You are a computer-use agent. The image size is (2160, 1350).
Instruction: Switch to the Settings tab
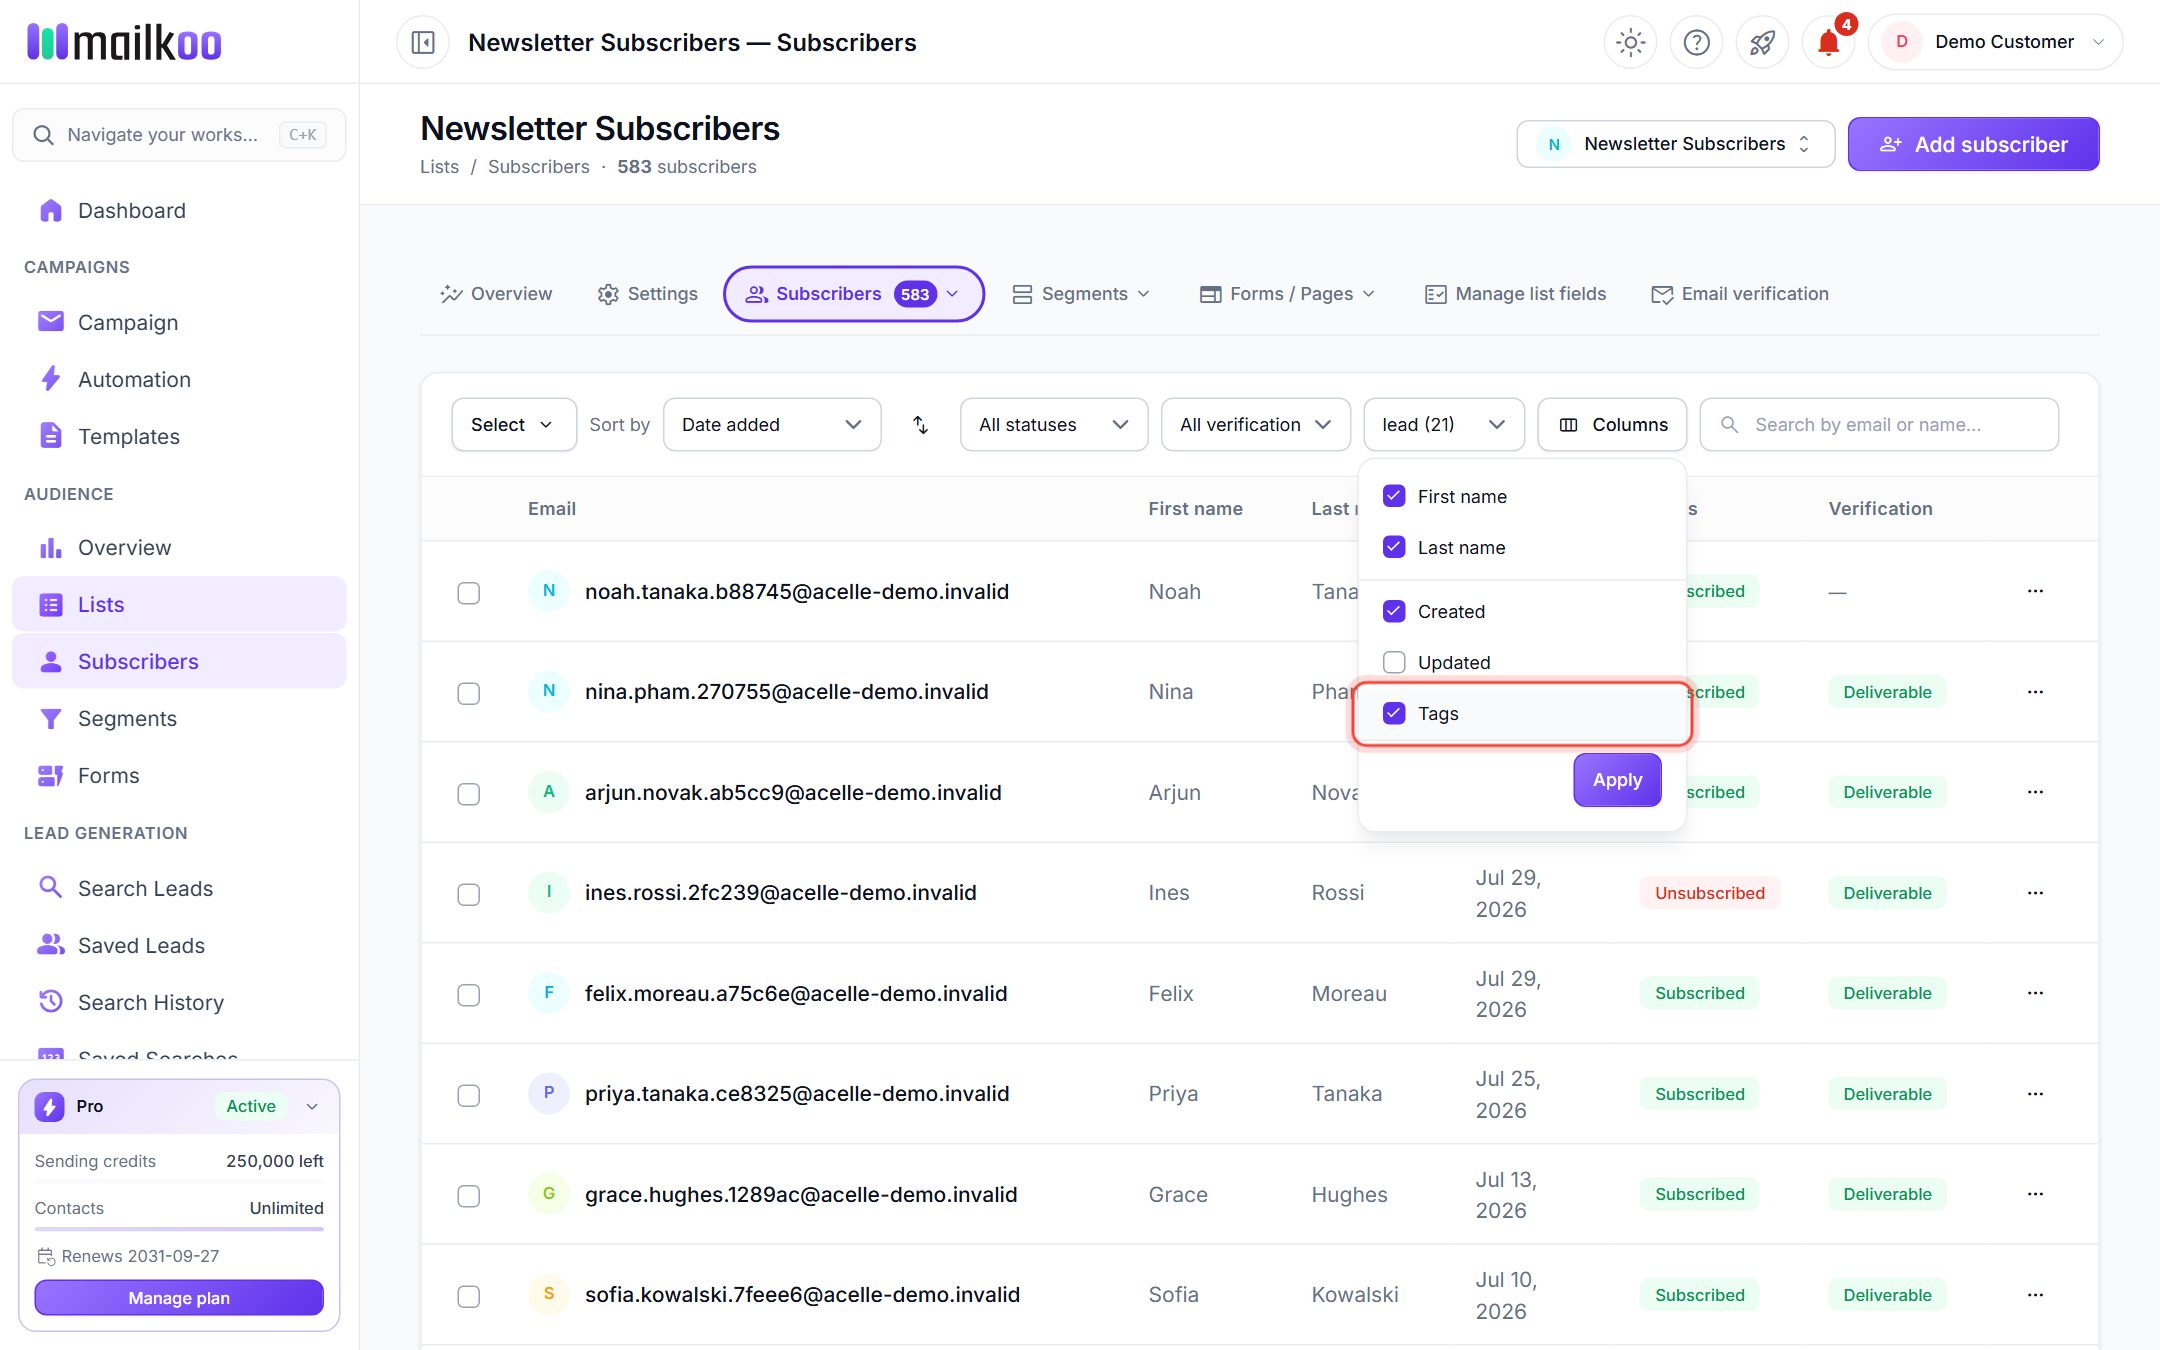(x=648, y=294)
